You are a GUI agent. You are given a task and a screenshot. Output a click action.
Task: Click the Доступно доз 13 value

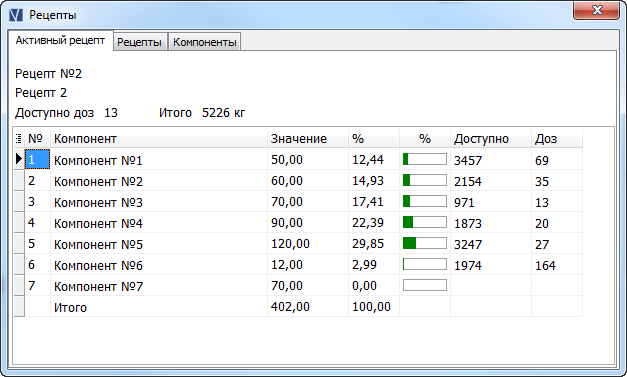click(66, 113)
